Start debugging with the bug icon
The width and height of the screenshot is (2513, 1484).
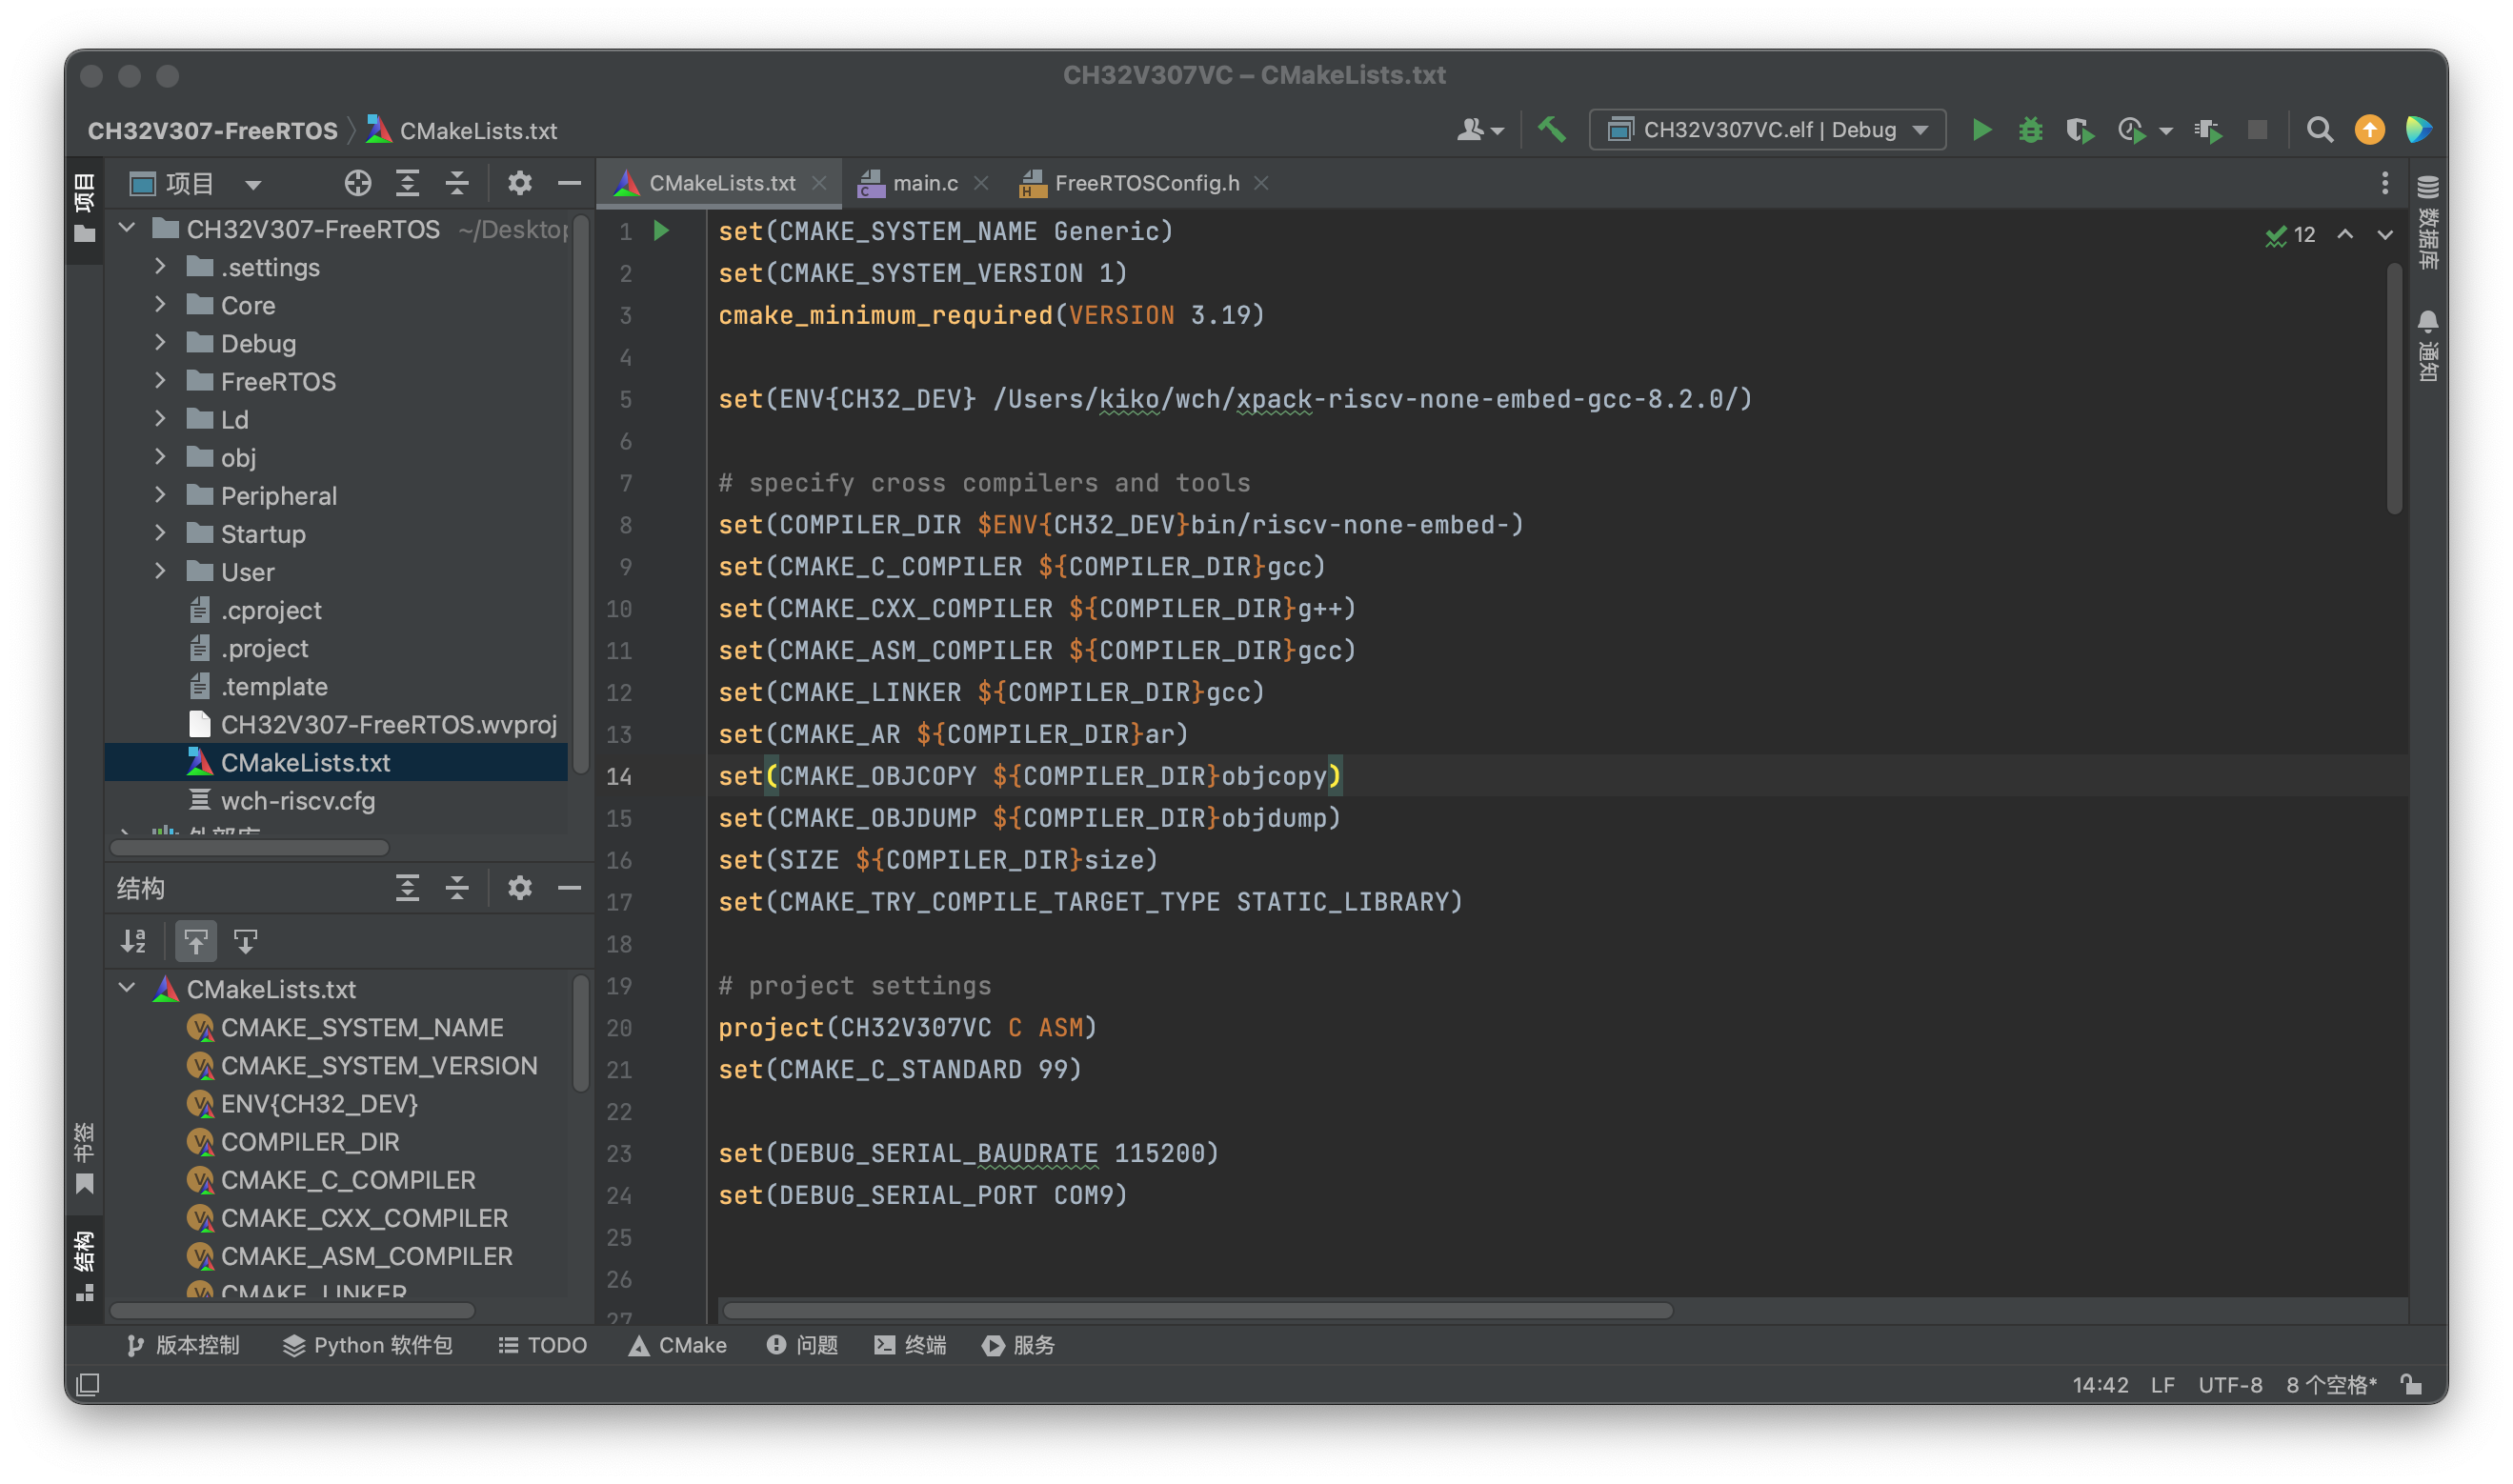(x=2030, y=130)
